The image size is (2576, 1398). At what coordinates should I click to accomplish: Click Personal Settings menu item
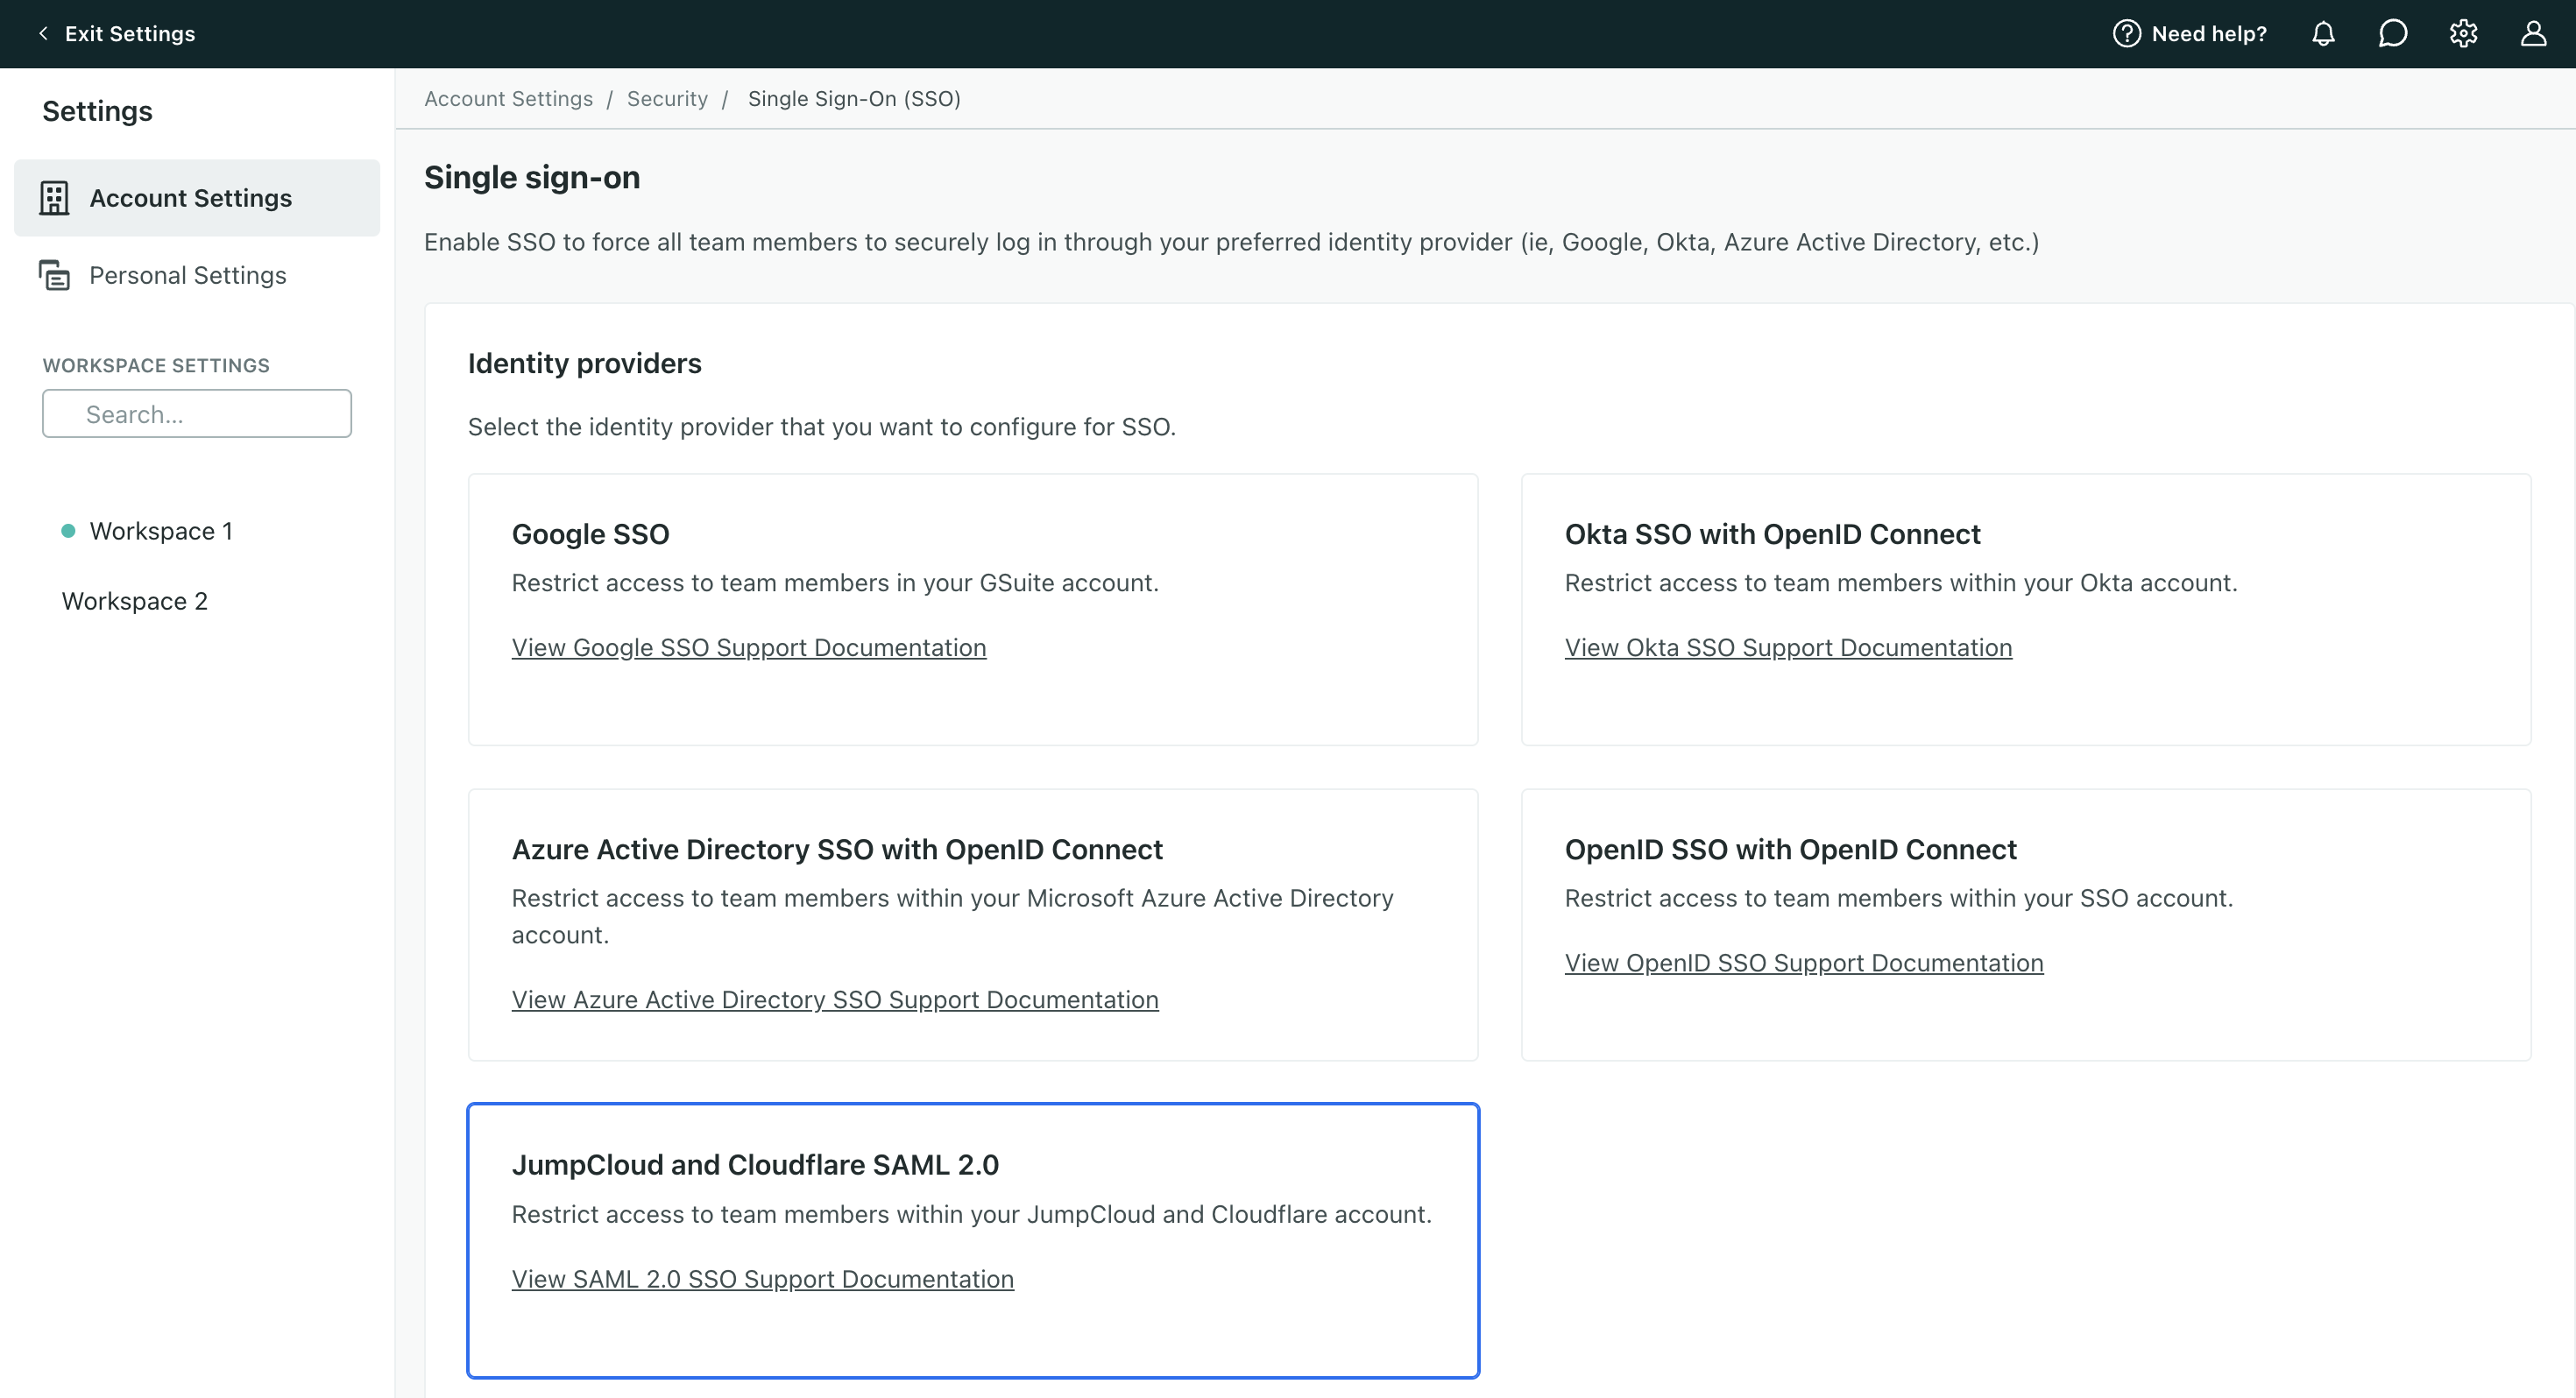pos(188,274)
